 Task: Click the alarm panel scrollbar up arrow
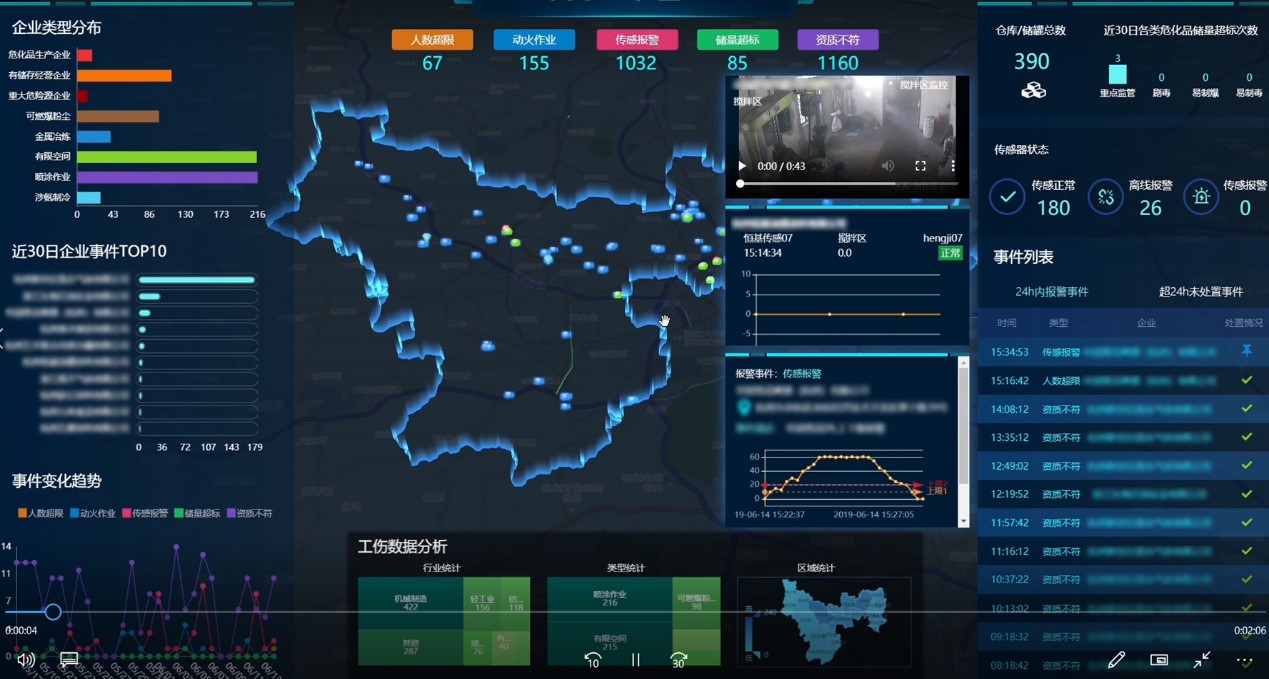click(964, 364)
